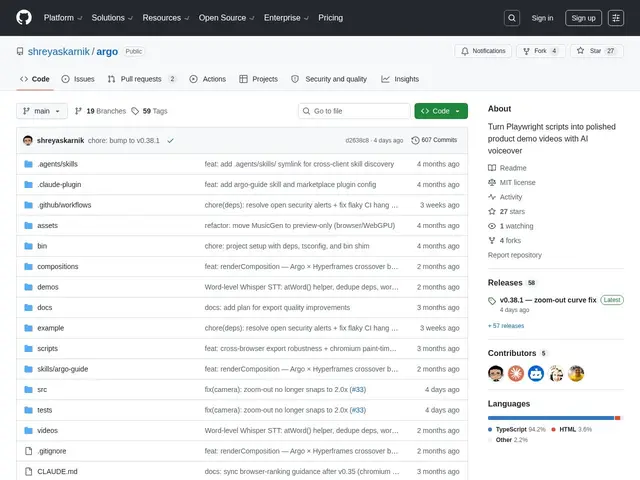This screenshot has width=640, height=480.
Task: Star the argo repository
Action: click(x=596, y=51)
